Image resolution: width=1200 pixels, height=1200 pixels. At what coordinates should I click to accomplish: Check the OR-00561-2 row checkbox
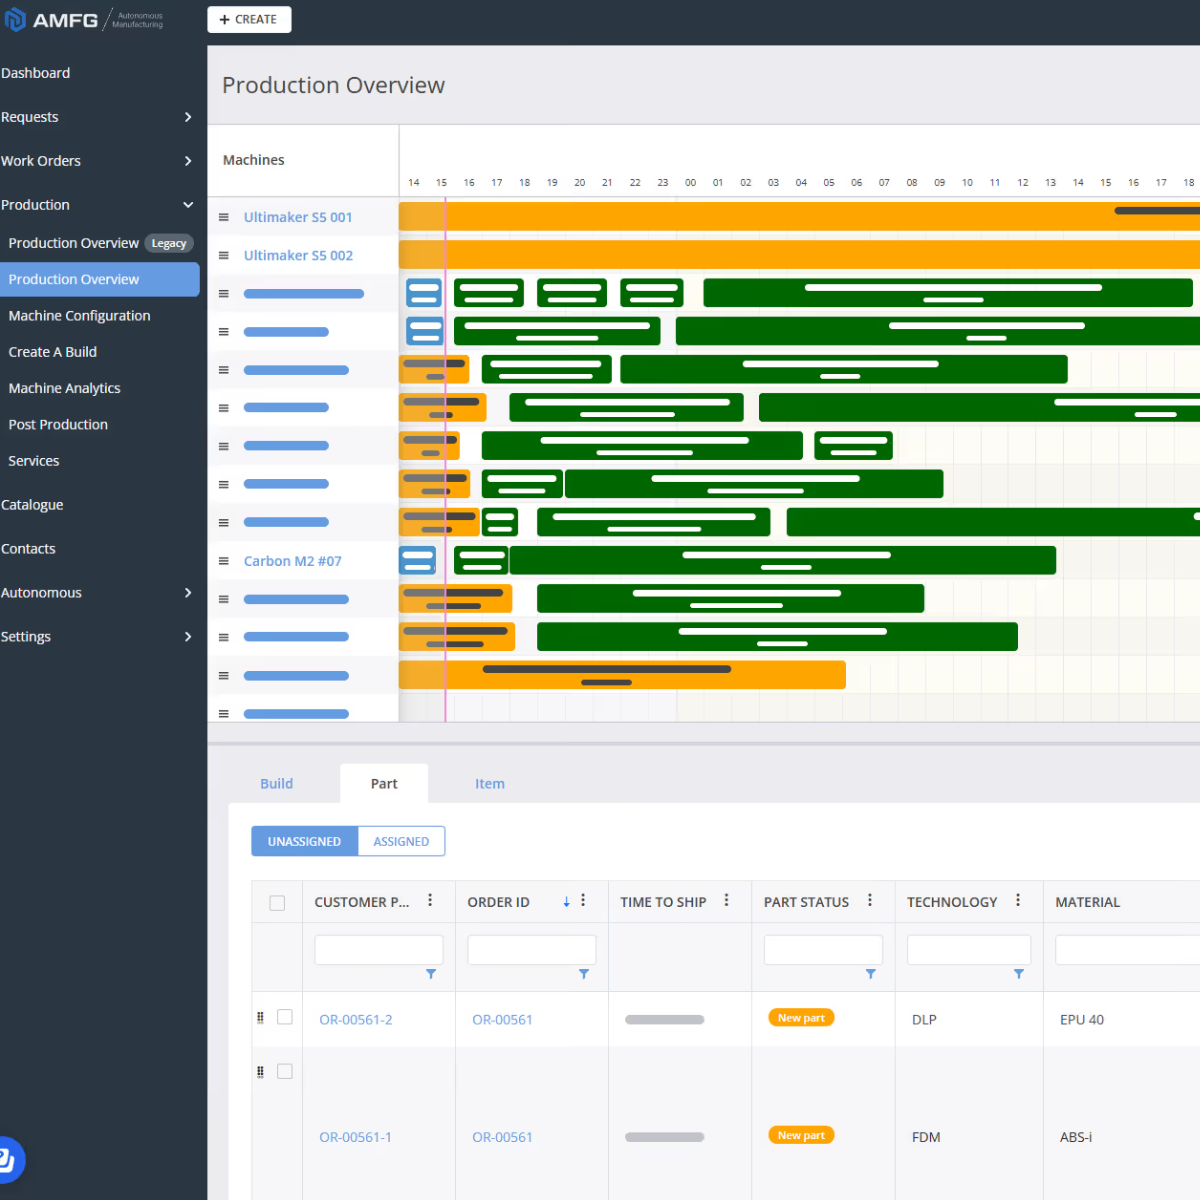pos(285,1017)
